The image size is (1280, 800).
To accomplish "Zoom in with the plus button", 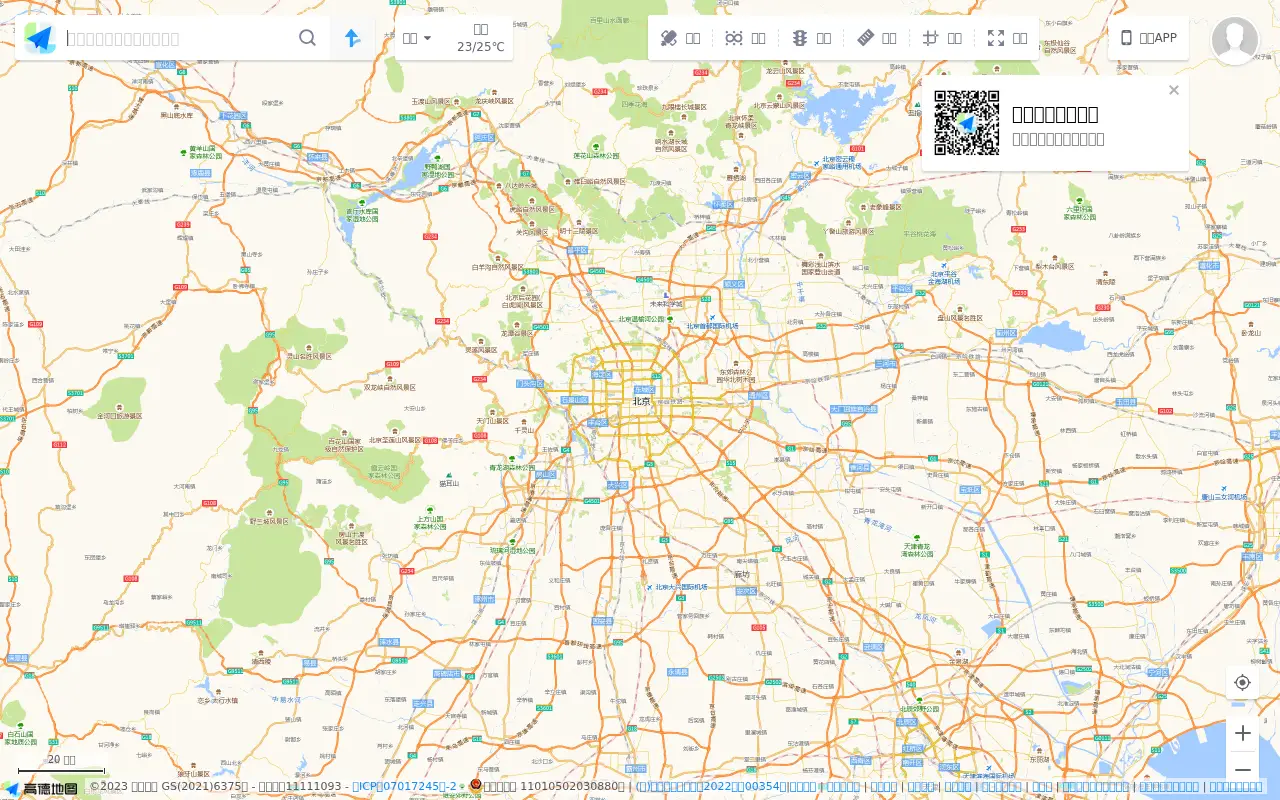I will (1243, 733).
